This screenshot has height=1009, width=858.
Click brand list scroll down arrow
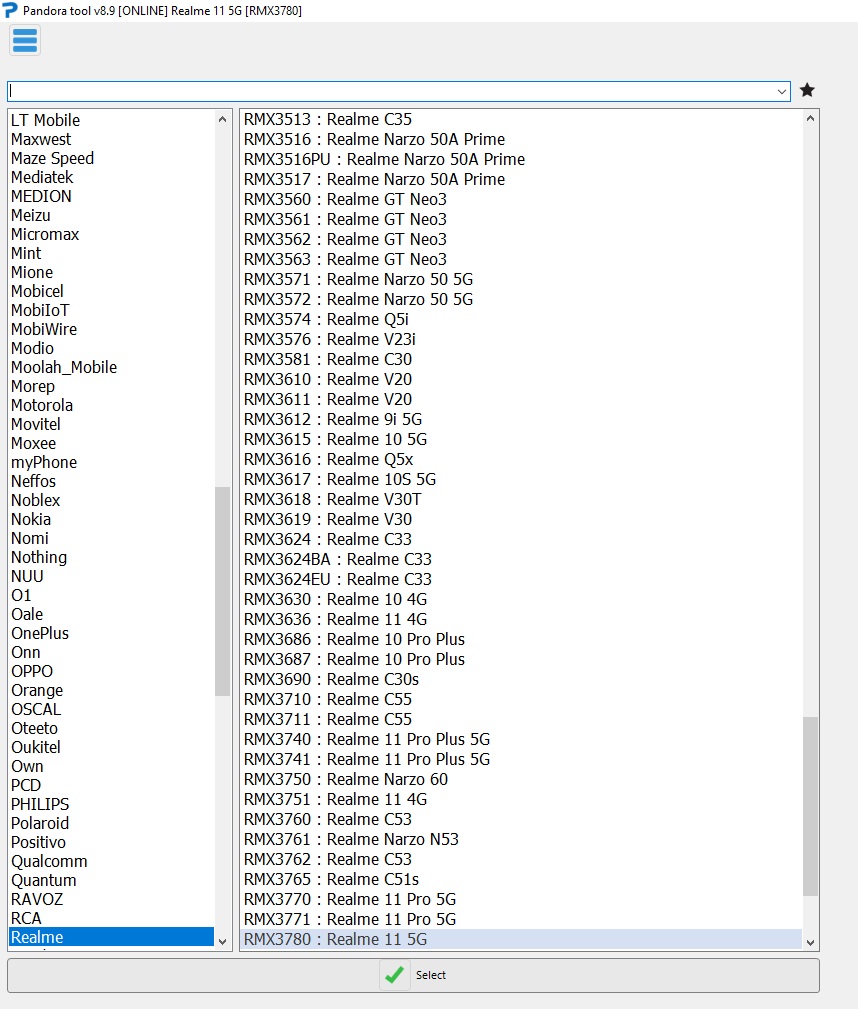pyautogui.click(x=222, y=941)
